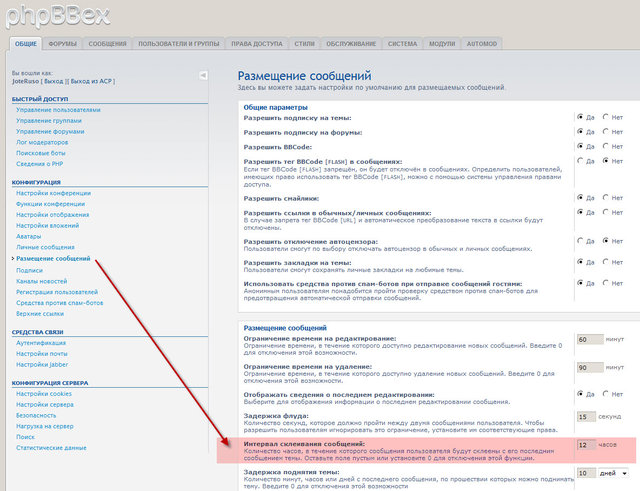
Task: Open Поисковые боты link
Action: click(41, 153)
